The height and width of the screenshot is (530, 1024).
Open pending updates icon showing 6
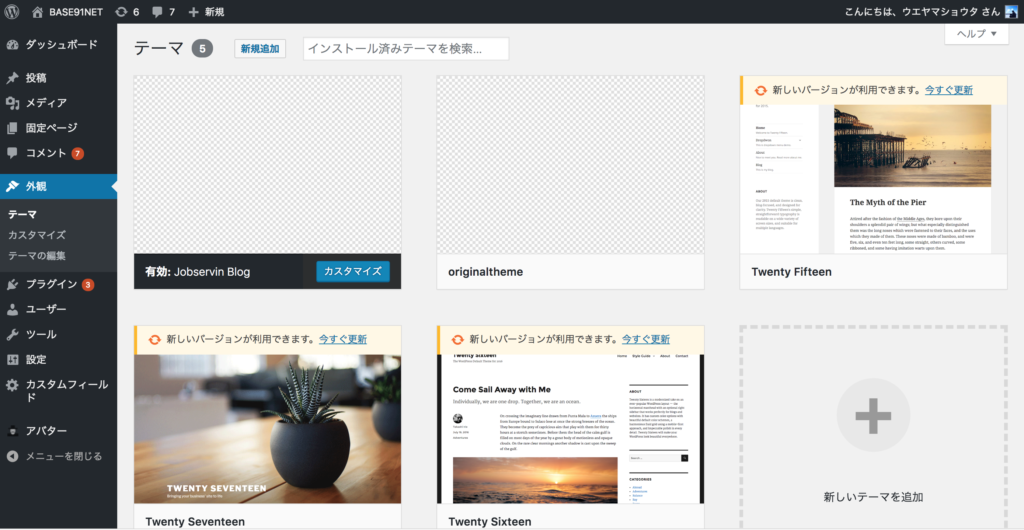click(121, 12)
